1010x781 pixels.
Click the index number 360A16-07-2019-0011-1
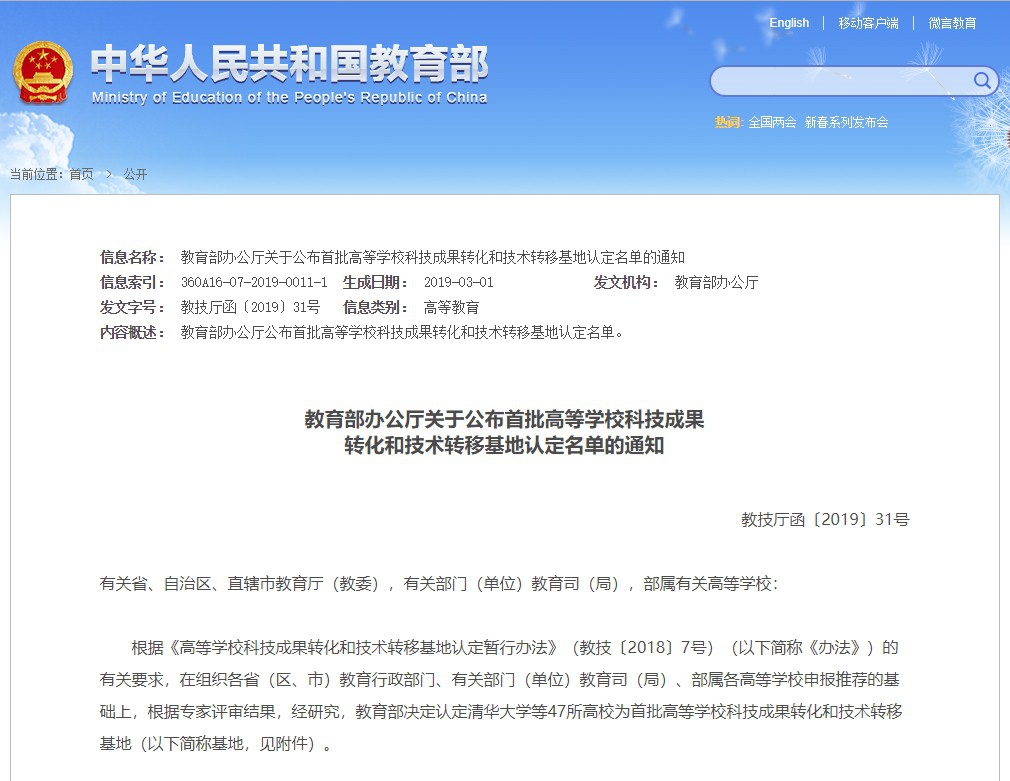(254, 282)
